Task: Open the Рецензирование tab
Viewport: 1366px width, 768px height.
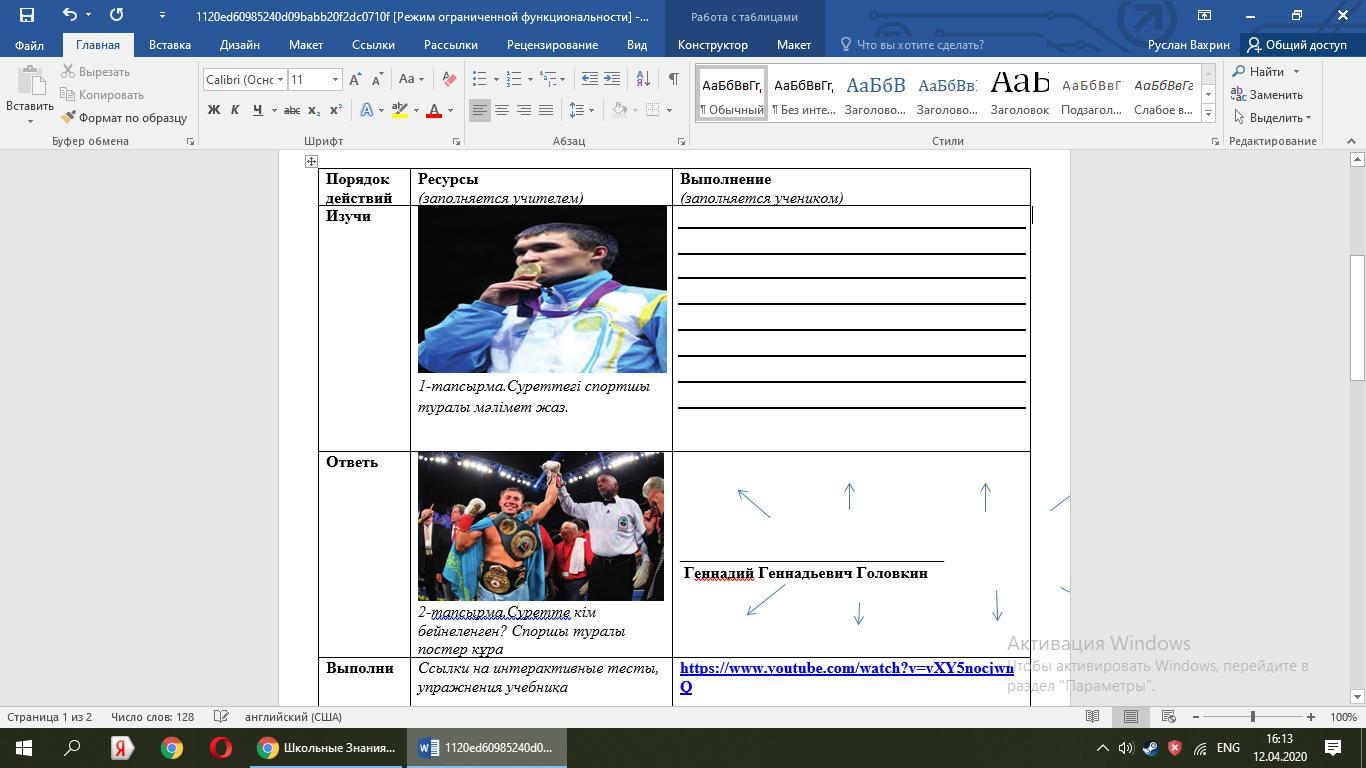Action: pos(552,45)
